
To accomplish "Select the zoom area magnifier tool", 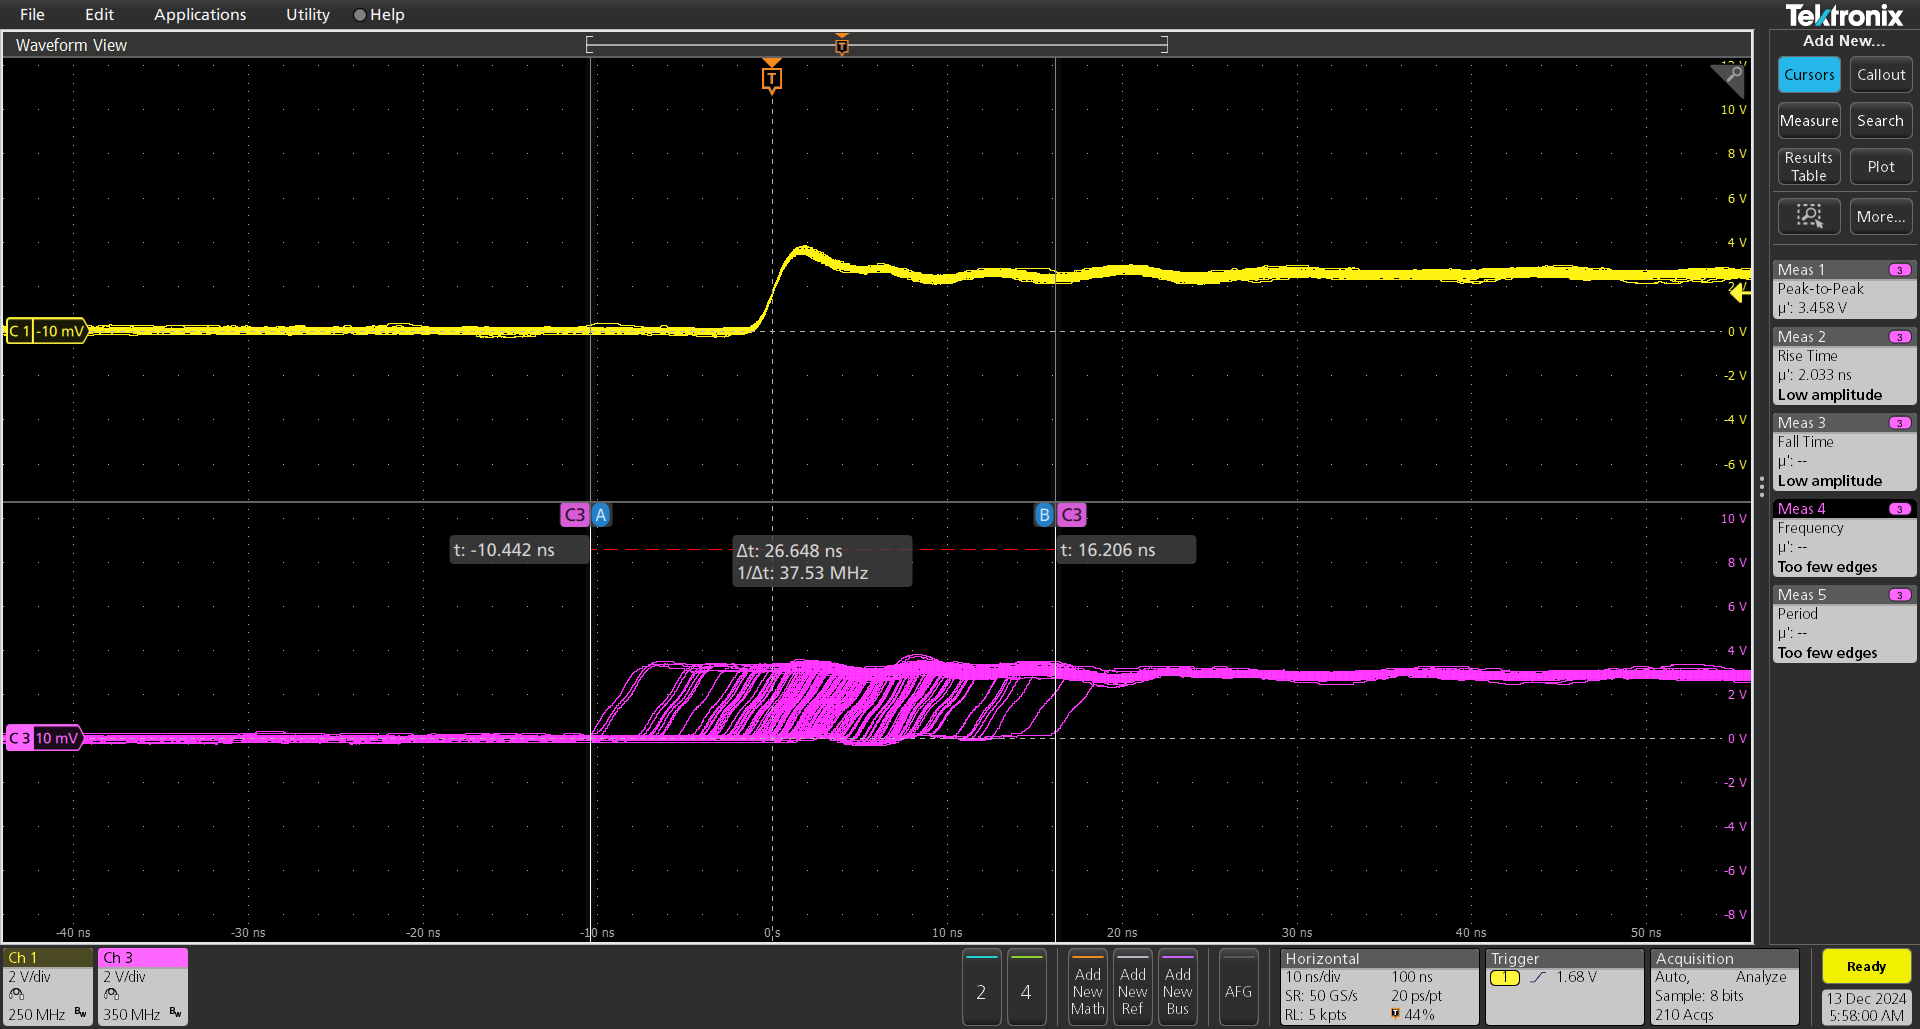I will [1809, 216].
